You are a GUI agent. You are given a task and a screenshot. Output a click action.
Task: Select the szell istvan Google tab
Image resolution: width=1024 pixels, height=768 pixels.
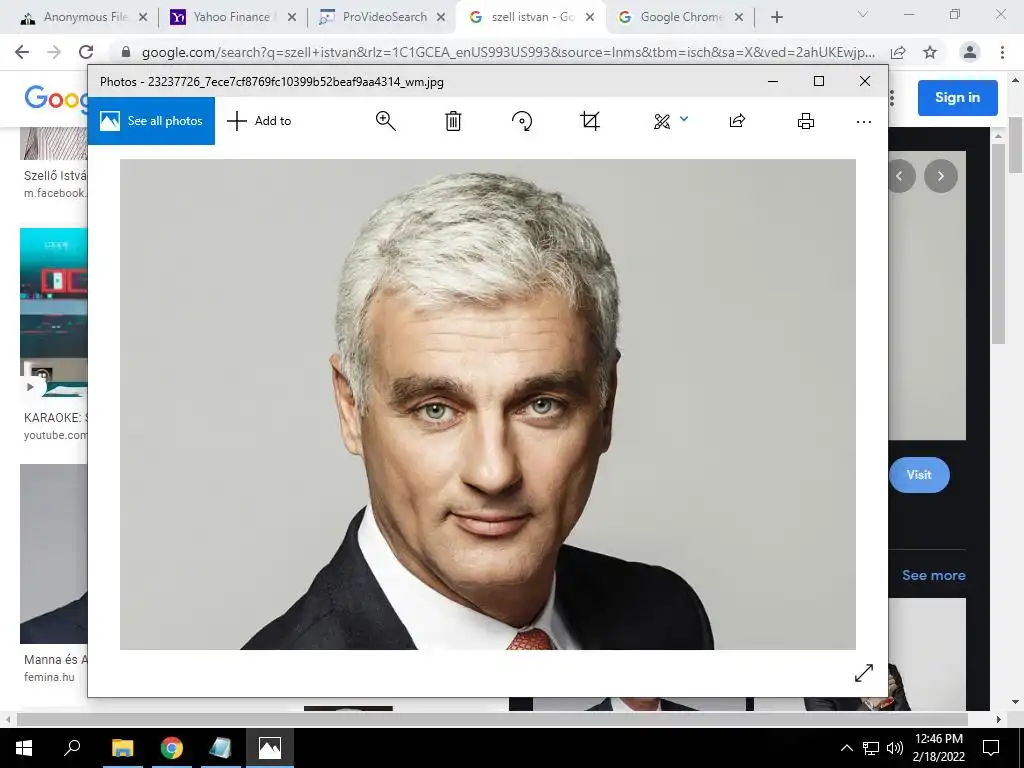[x=530, y=17]
